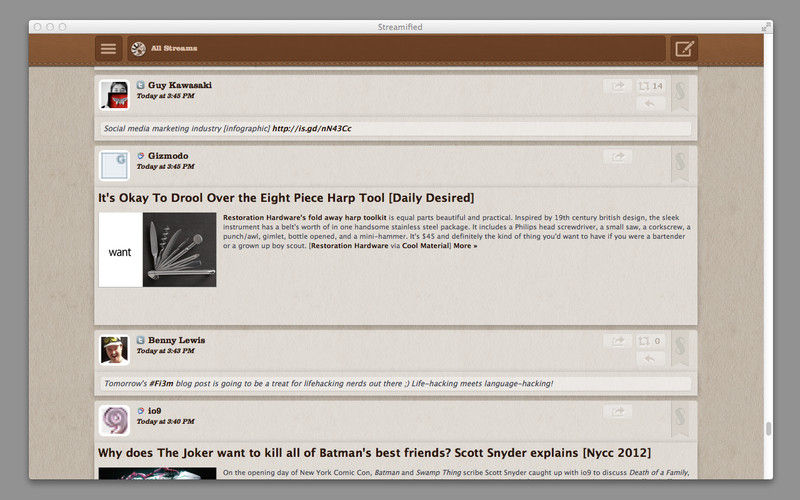Open Benny Lewis's avatar photo

114,349
